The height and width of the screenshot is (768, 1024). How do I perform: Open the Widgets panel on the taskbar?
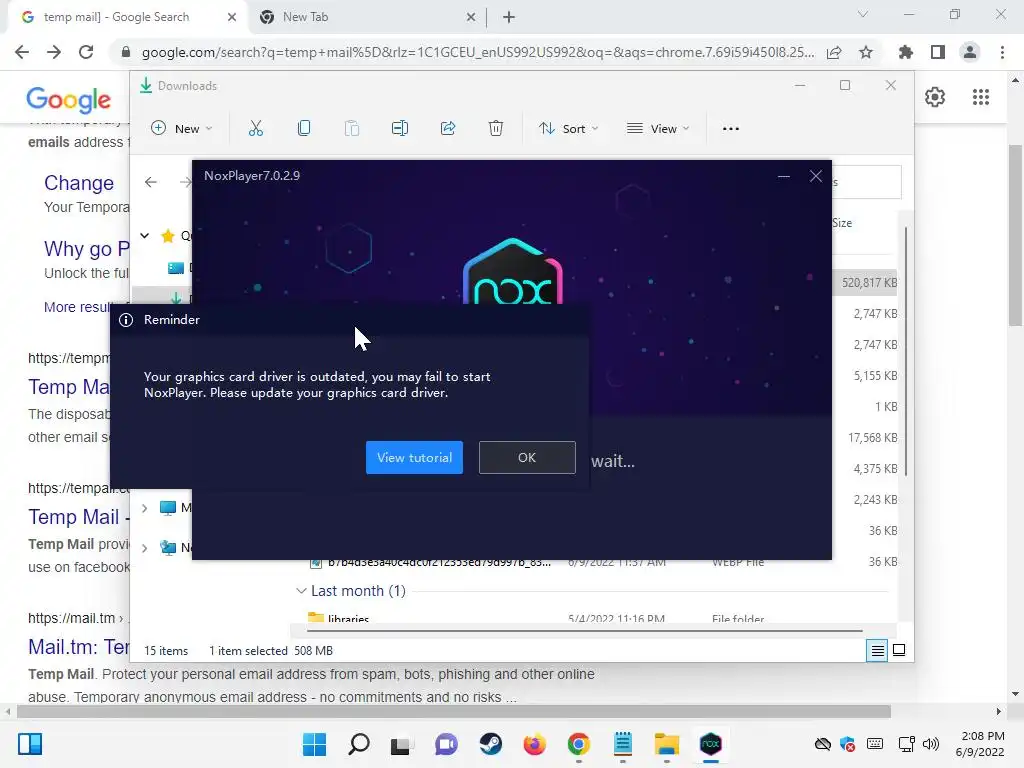pyautogui.click(x=30, y=744)
